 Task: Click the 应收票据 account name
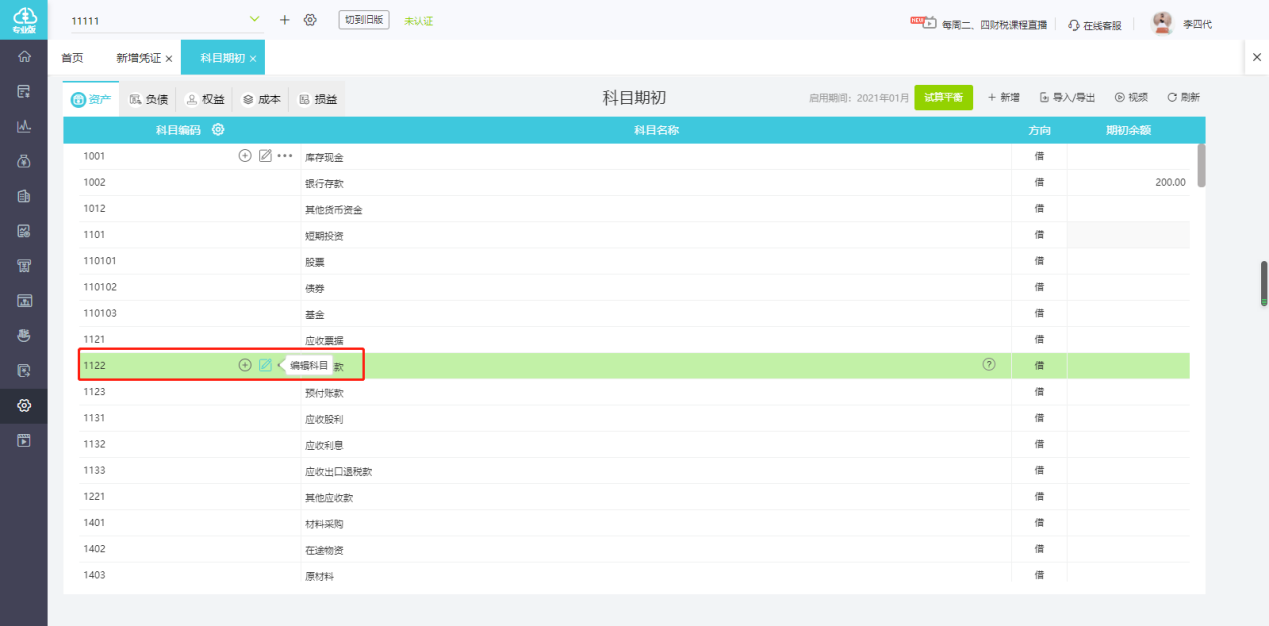click(324, 340)
